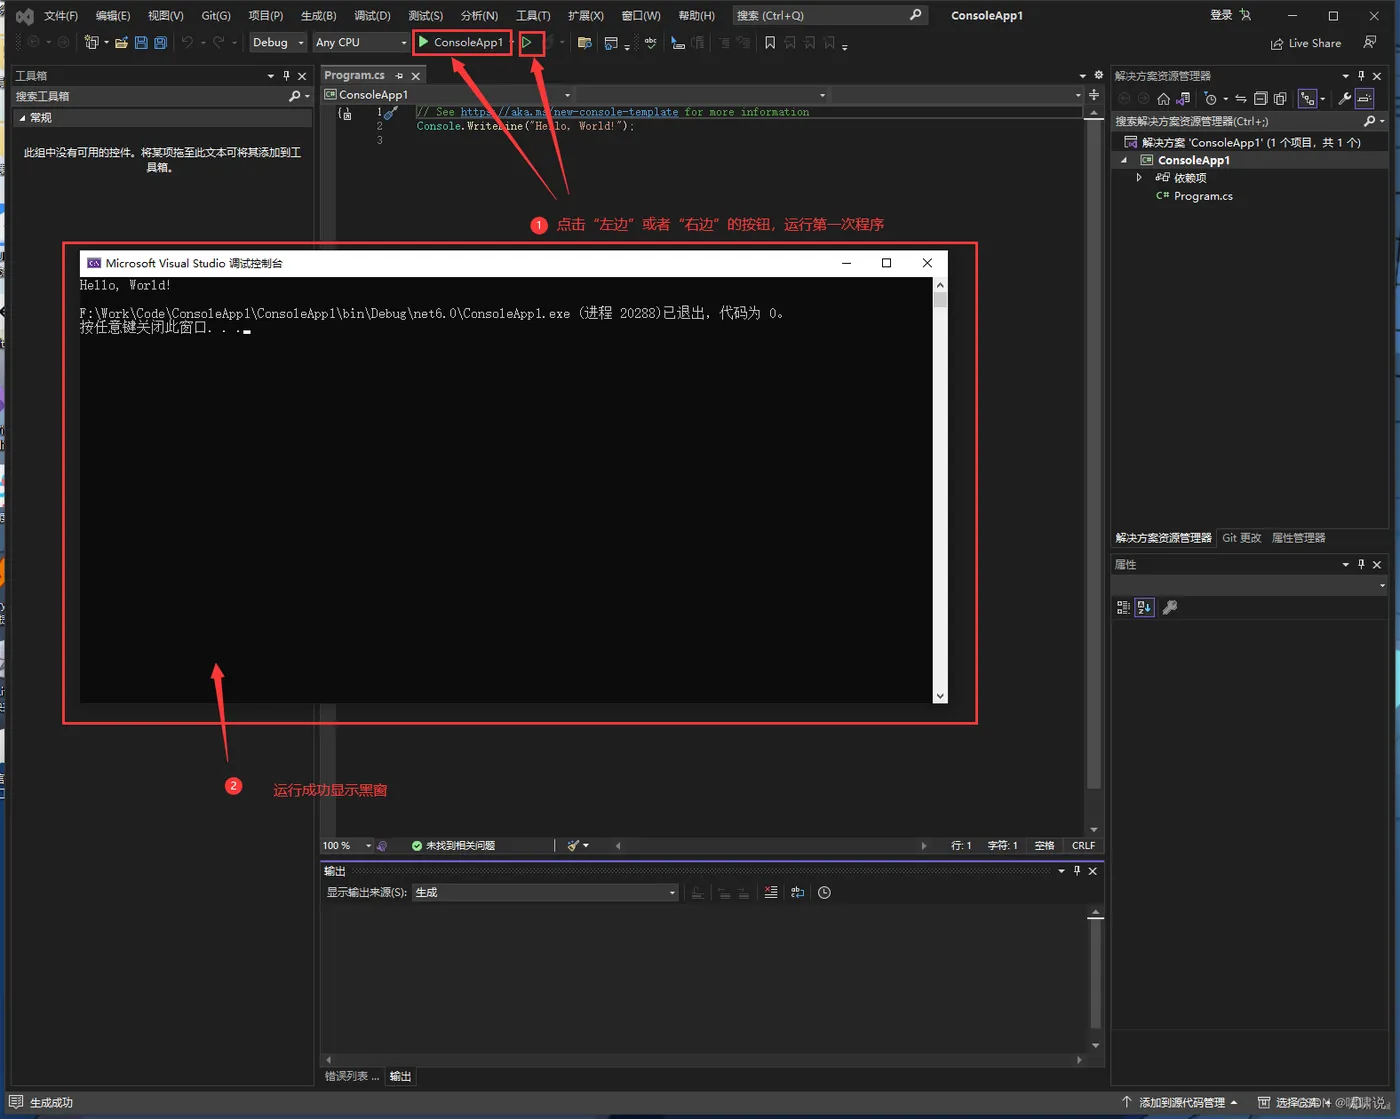Click the Show All Files icon

coord(1280,99)
